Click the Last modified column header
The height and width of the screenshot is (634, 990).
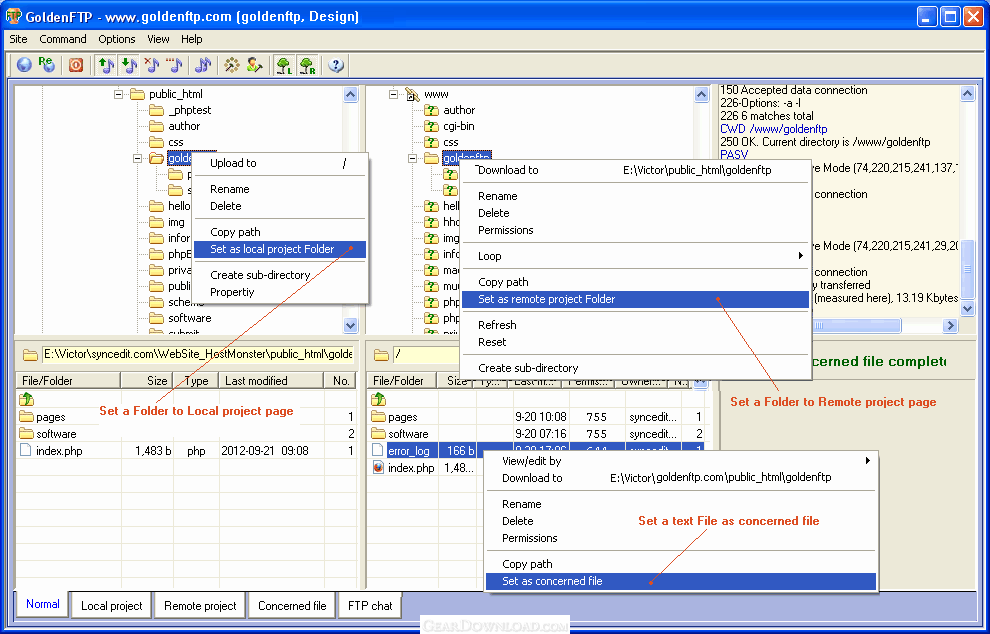pyautogui.click(x=271, y=381)
